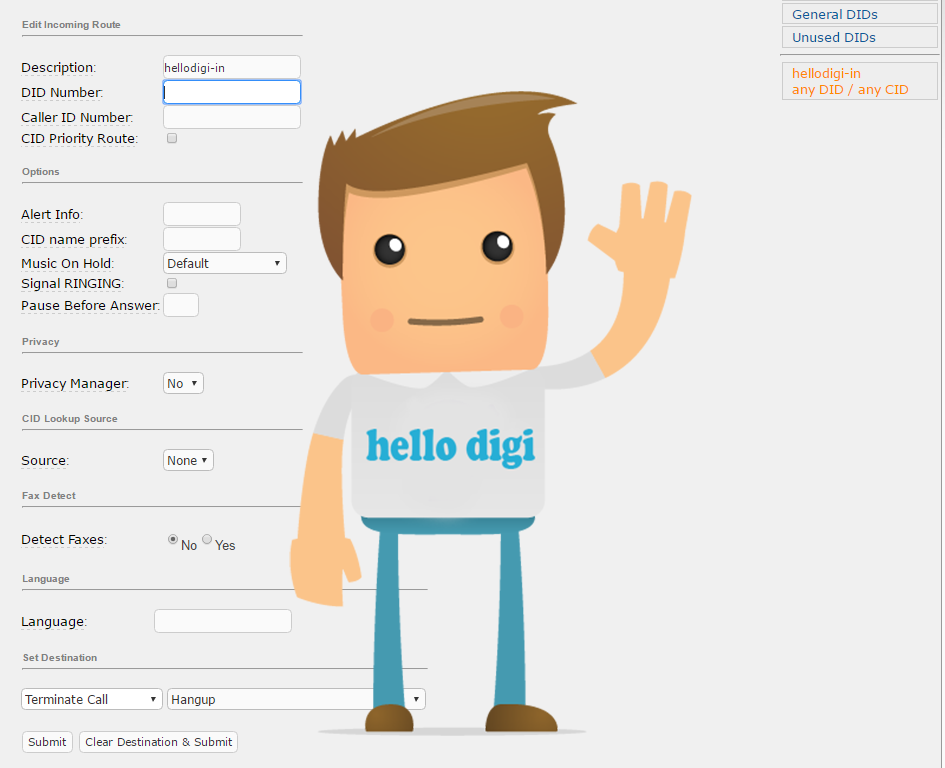Screen dimensions: 945x768
Task: Click the Caller ID Number field
Action: pyautogui.click(x=231, y=117)
